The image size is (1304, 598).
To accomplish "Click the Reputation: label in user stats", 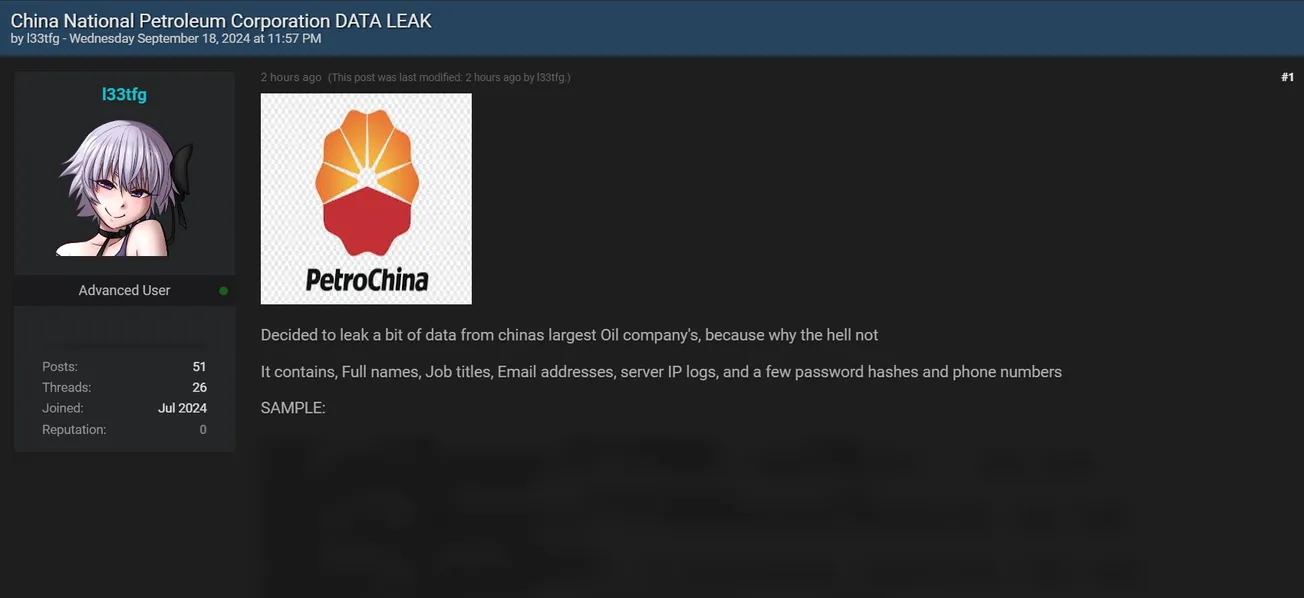I will tap(74, 430).
